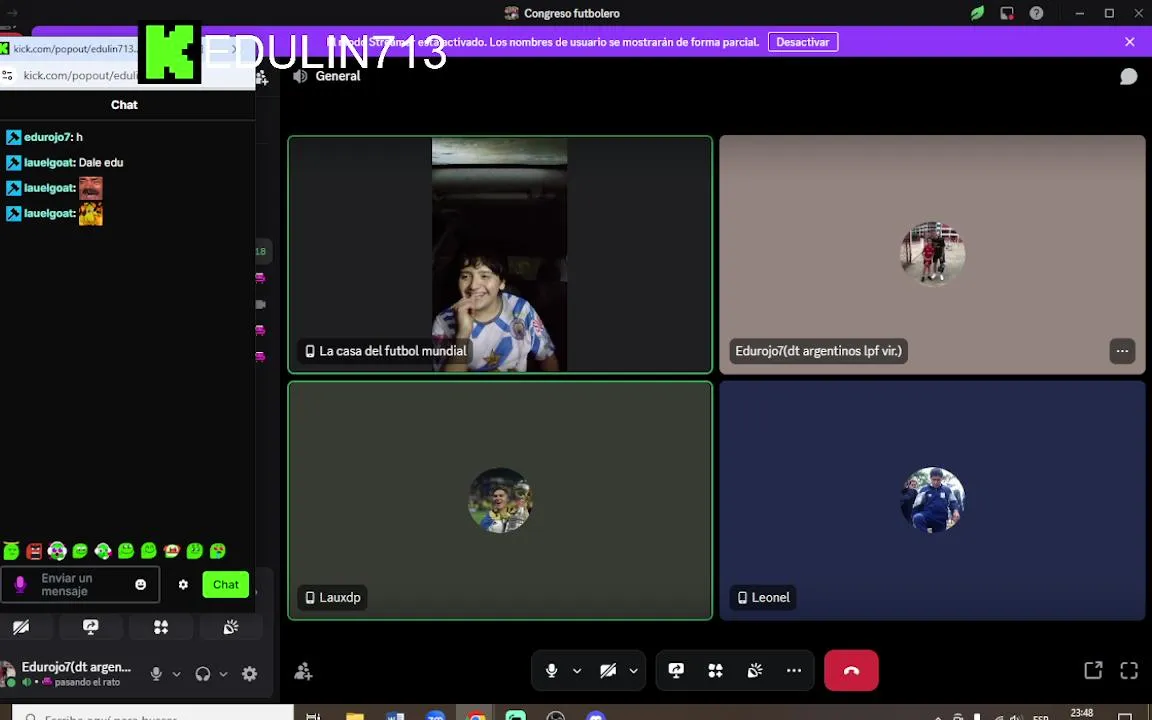This screenshot has width=1152, height=720.
Task: Open Google Chrome from the taskbar
Action: [x=476, y=716]
